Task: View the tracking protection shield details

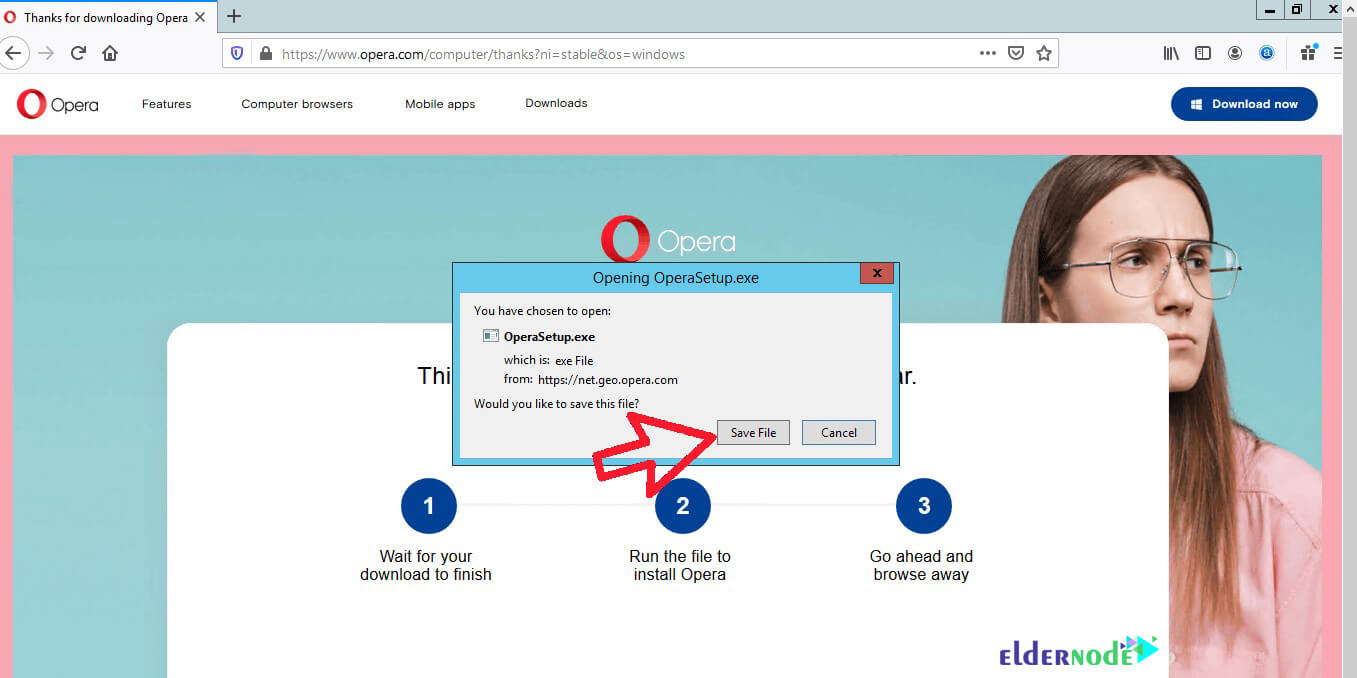Action: [x=236, y=53]
